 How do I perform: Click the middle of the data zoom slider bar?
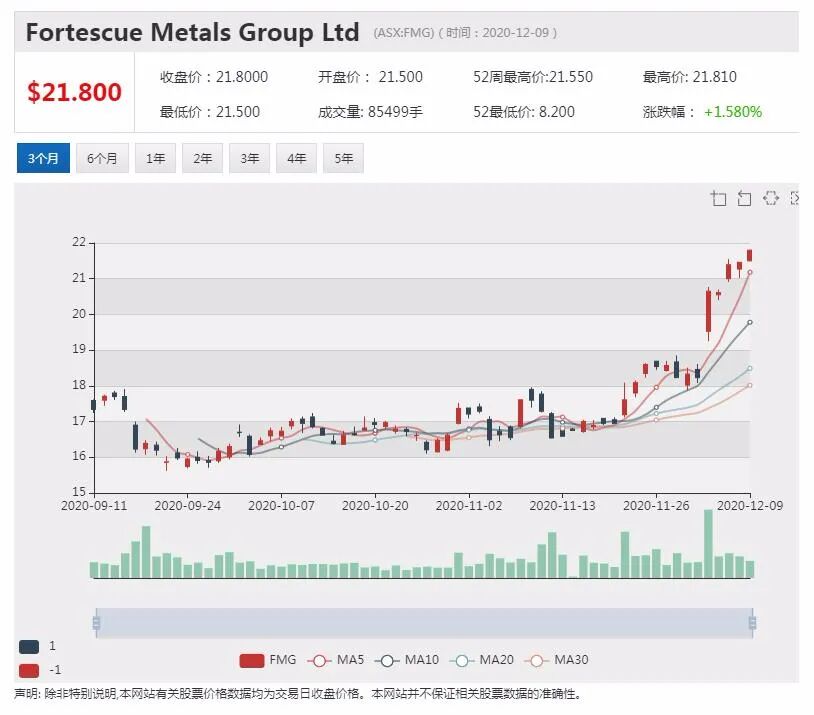(424, 623)
